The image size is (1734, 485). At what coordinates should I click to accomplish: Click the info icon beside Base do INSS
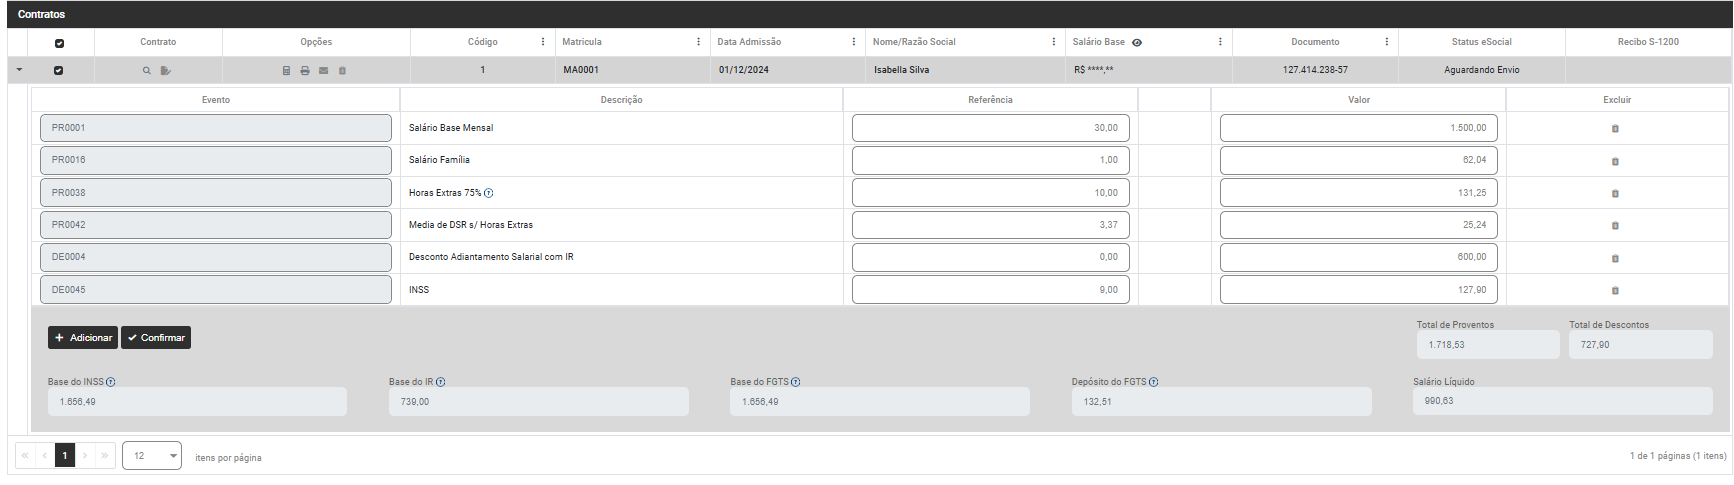coord(111,382)
